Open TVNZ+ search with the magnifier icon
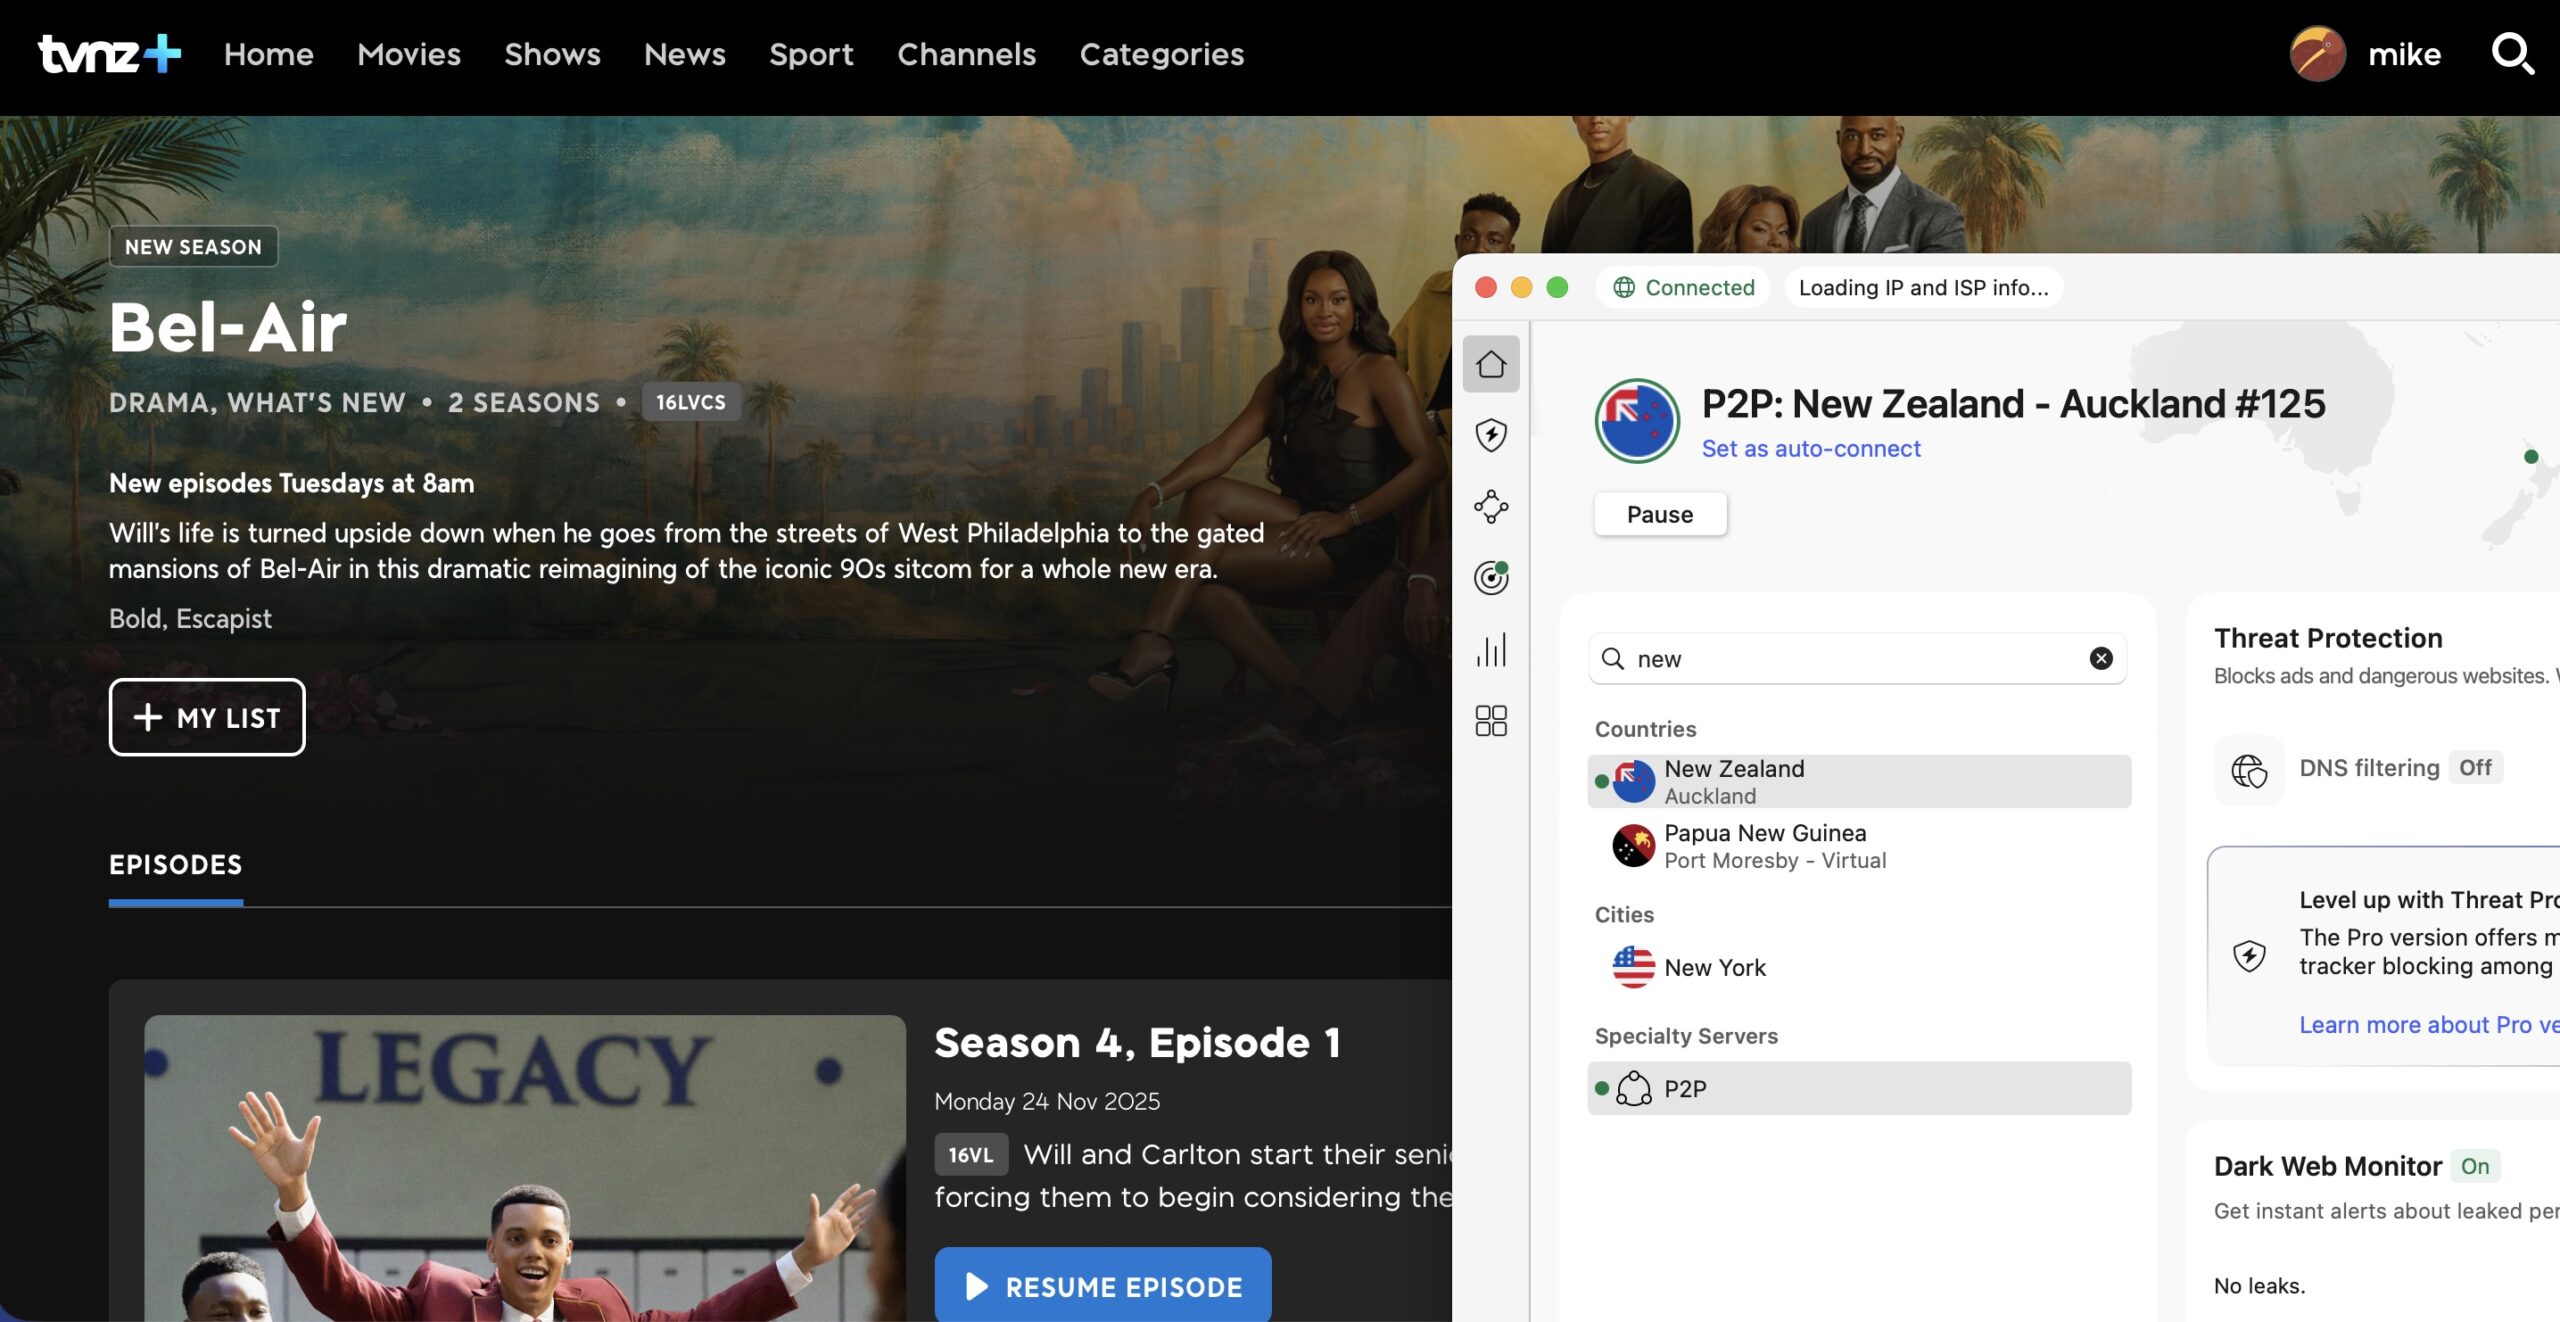The image size is (2560, 1322). (2514, 55)
